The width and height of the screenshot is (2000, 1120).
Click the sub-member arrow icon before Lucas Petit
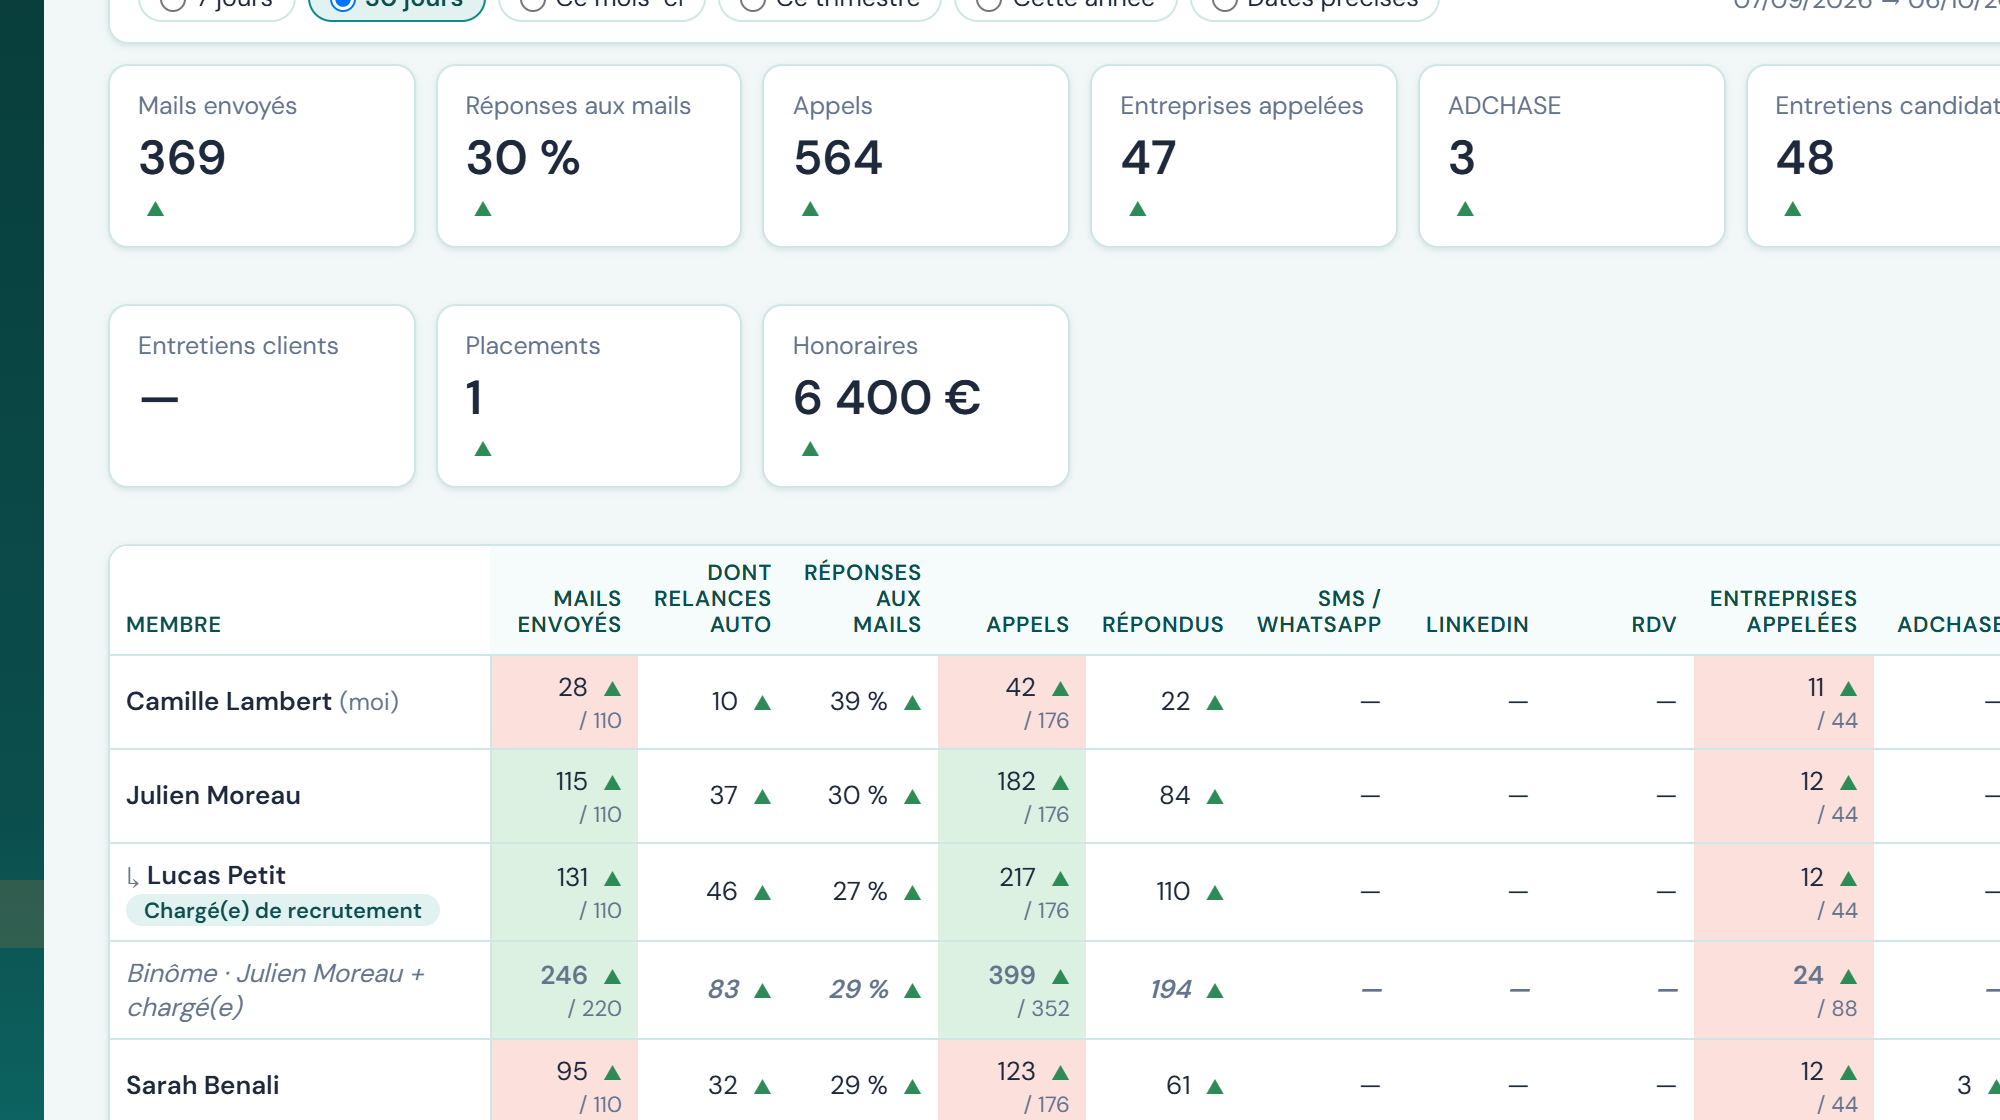click(133, 878)
